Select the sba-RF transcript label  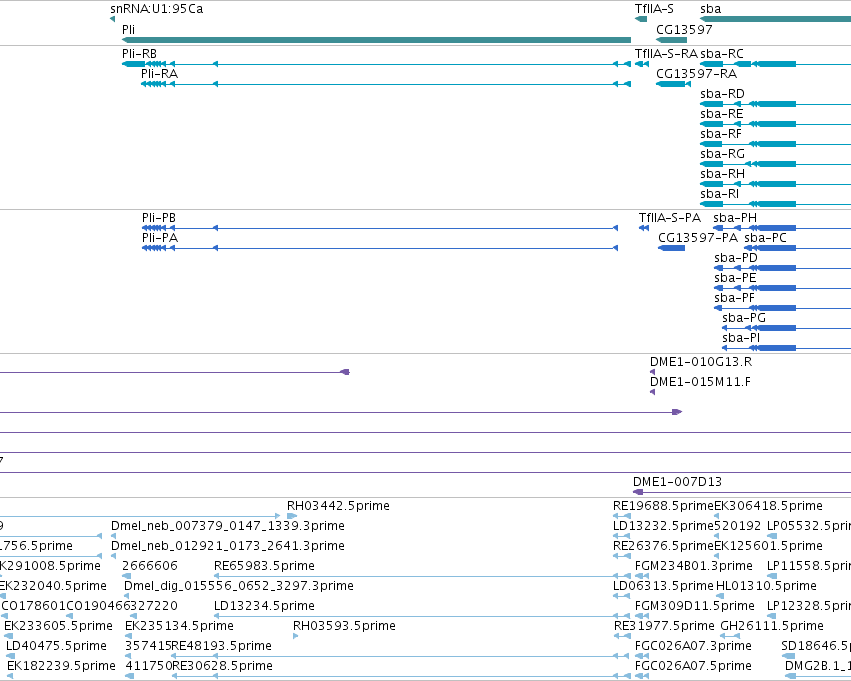pos(721,134)
